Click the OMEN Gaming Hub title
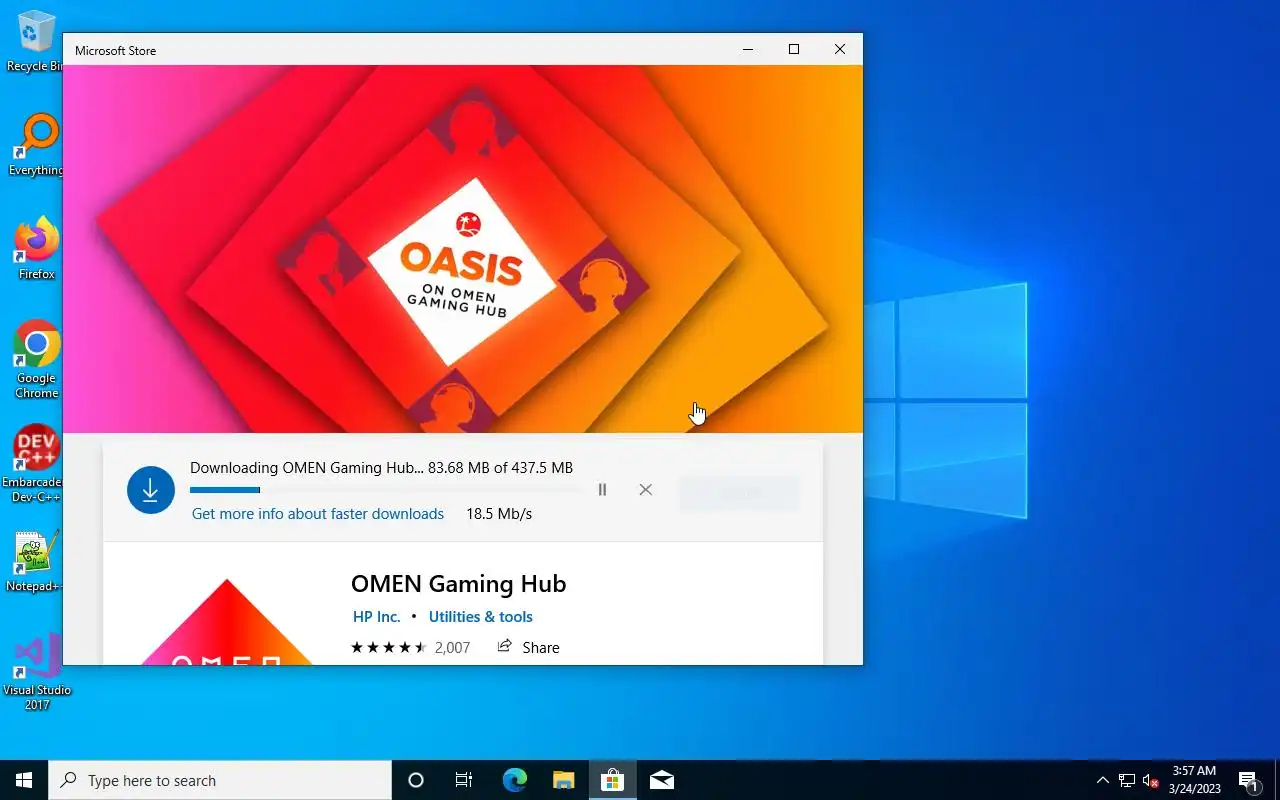This screenshot has width=1280, height=800. [x=458, y=584]
